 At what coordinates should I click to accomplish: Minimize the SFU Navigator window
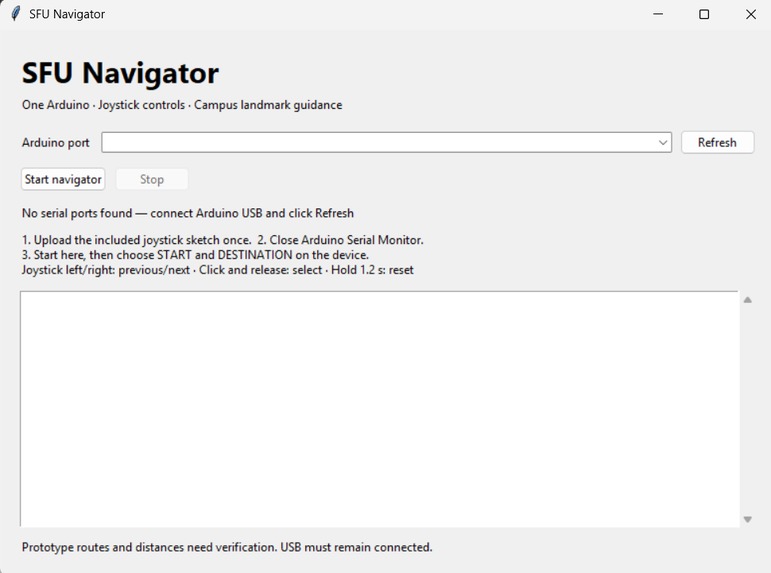point(658,14)
